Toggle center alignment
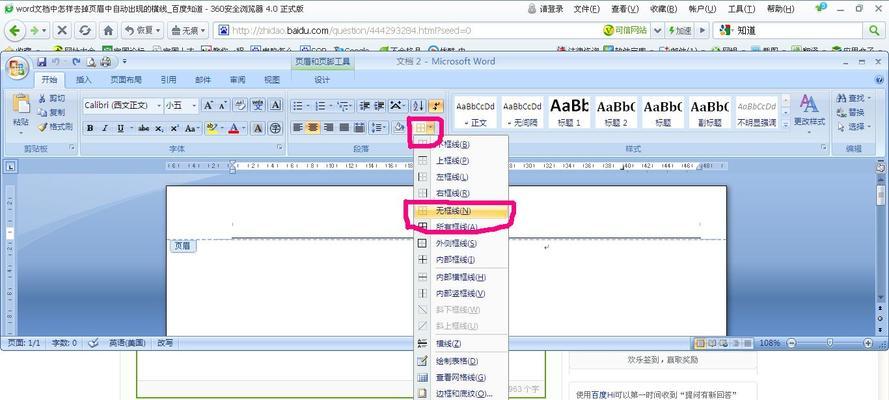This screenshot has height=400, width=889. [312, 128]
